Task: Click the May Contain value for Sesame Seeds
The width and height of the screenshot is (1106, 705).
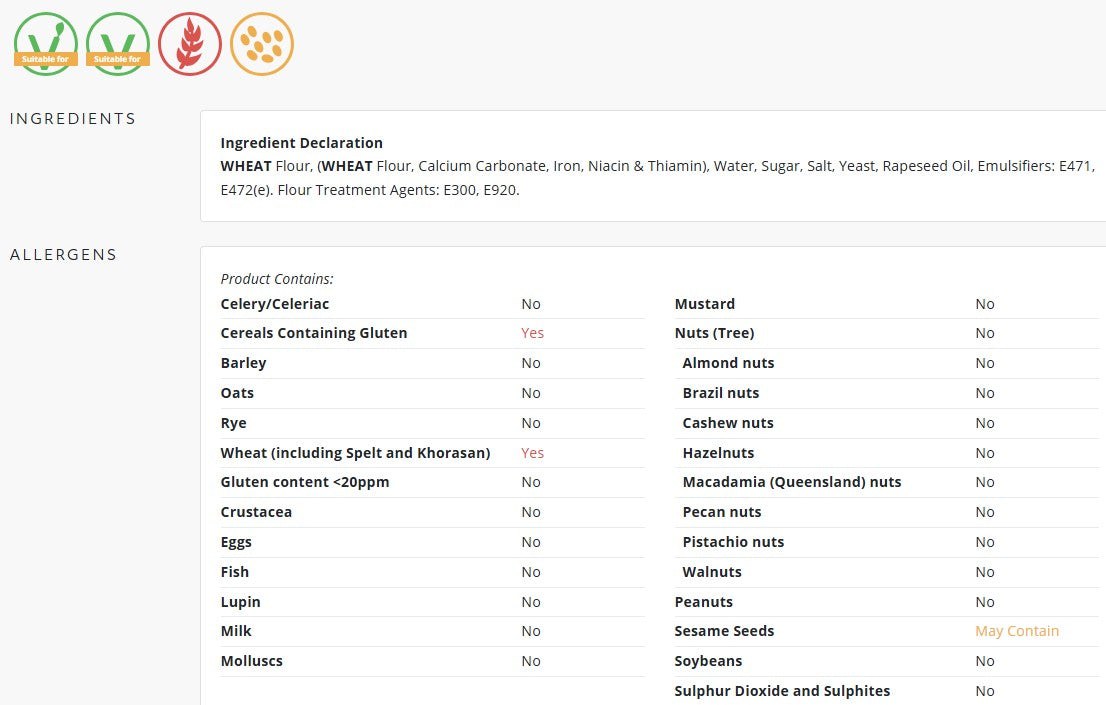Action: point(1017,631)
